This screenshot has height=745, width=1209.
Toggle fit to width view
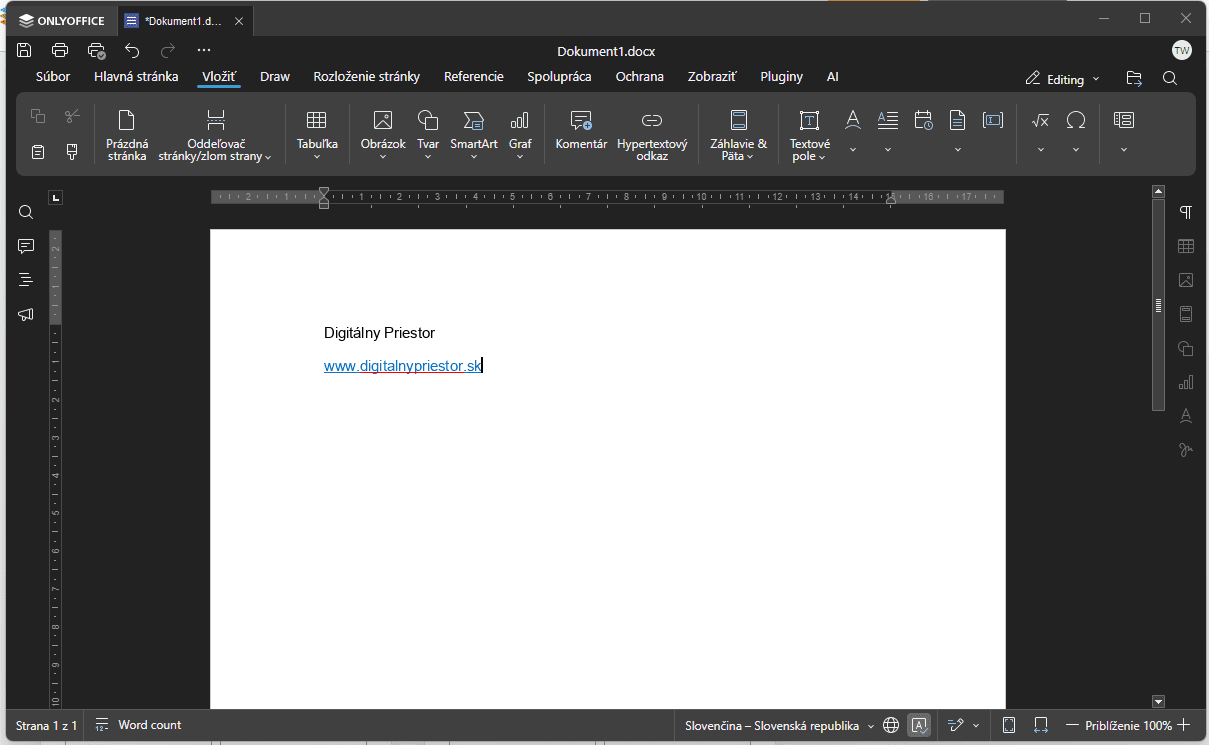coord(1041,725)
